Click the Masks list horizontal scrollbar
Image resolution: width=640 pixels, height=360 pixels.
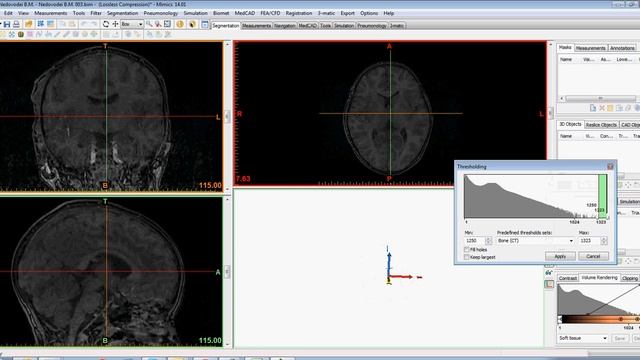(599, 98)
